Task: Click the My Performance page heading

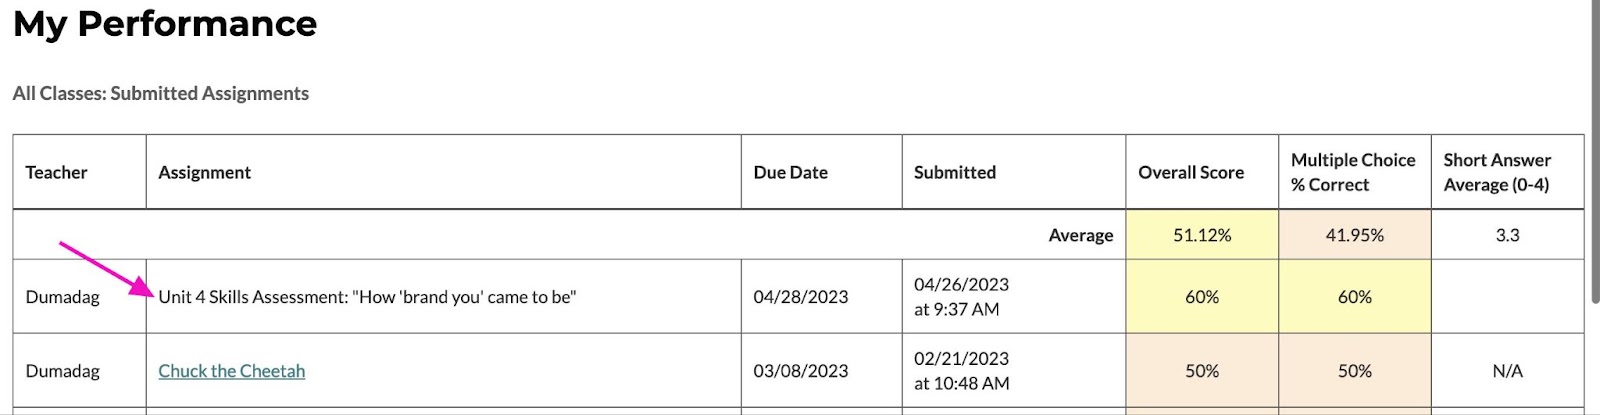Action: (x=165, y=23)
